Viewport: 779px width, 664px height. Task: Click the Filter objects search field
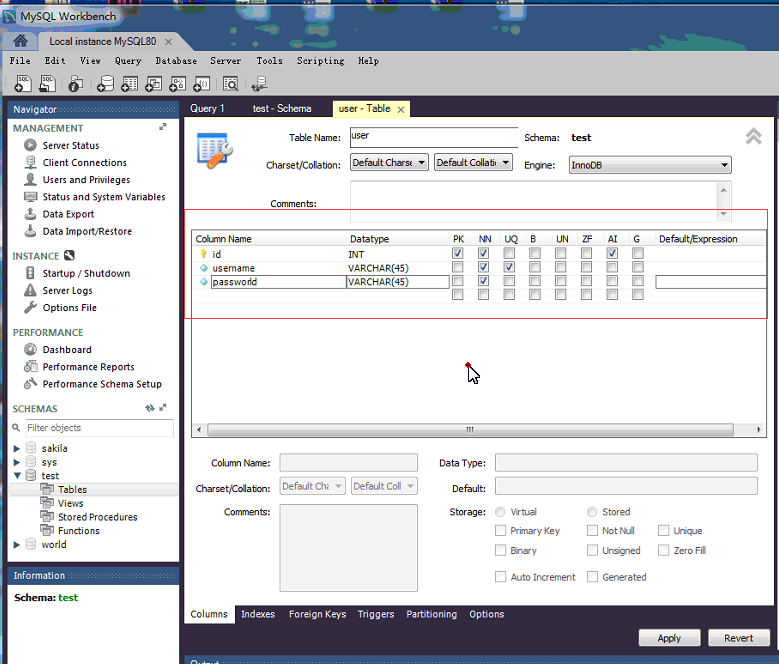pyautogui.click(x=99, y=428)
